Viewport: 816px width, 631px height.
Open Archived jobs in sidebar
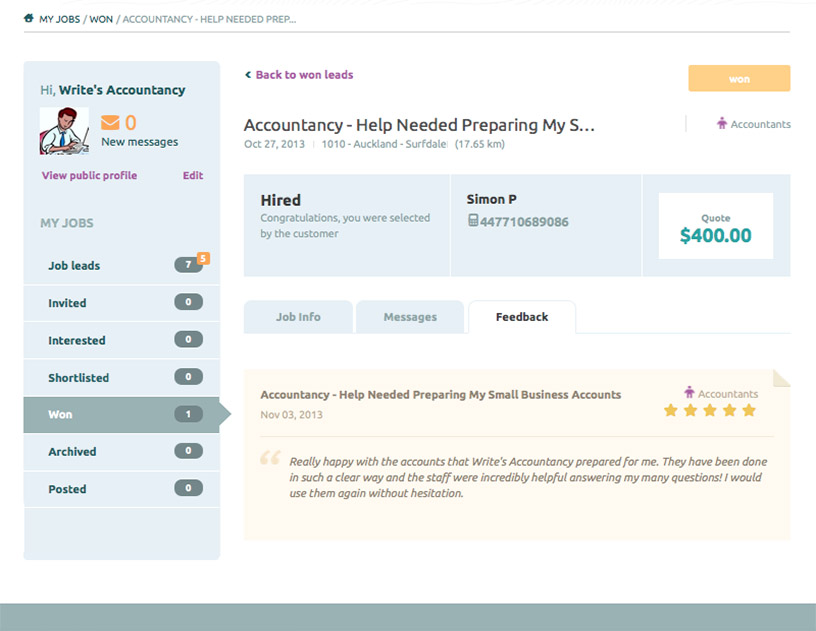pos(72,452)
